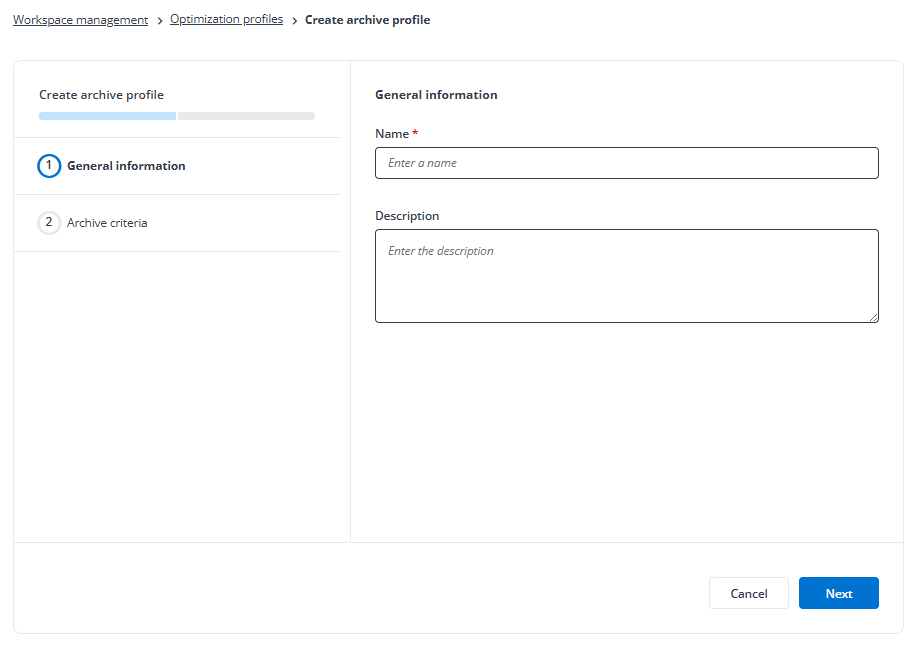This screenshot has height=648, width=921.
Task: Click the filled segment of the progress bar
Action: [x=107, y=115]
